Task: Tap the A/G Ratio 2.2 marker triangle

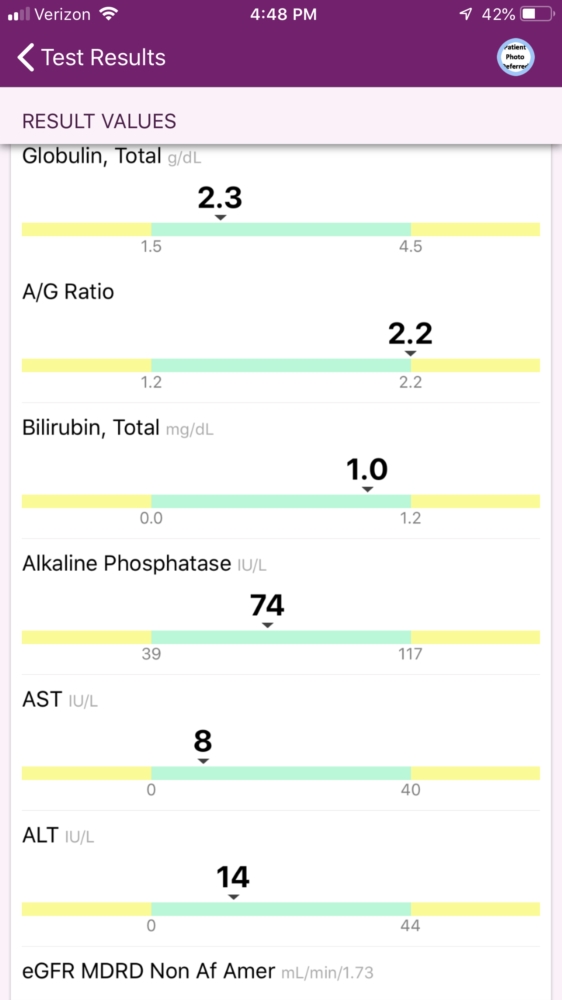Action: pyautogui.click(x=411, y=353)
